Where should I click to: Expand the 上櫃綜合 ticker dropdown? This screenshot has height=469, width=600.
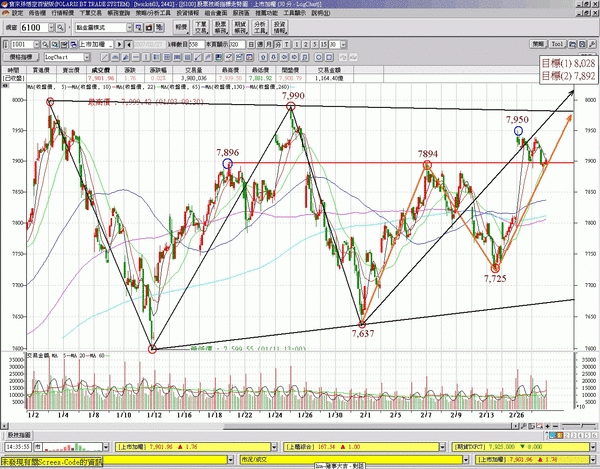click(x=442, y=447)
